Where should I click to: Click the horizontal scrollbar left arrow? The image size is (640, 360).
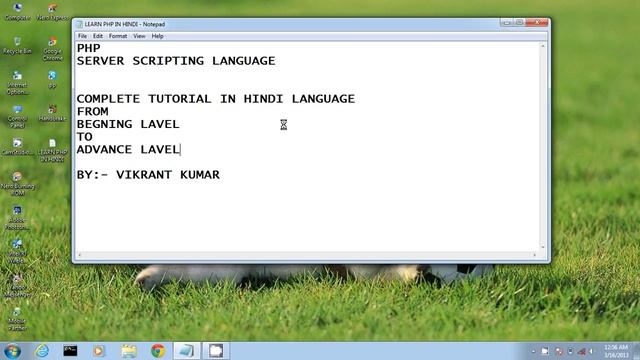[80, 255]
